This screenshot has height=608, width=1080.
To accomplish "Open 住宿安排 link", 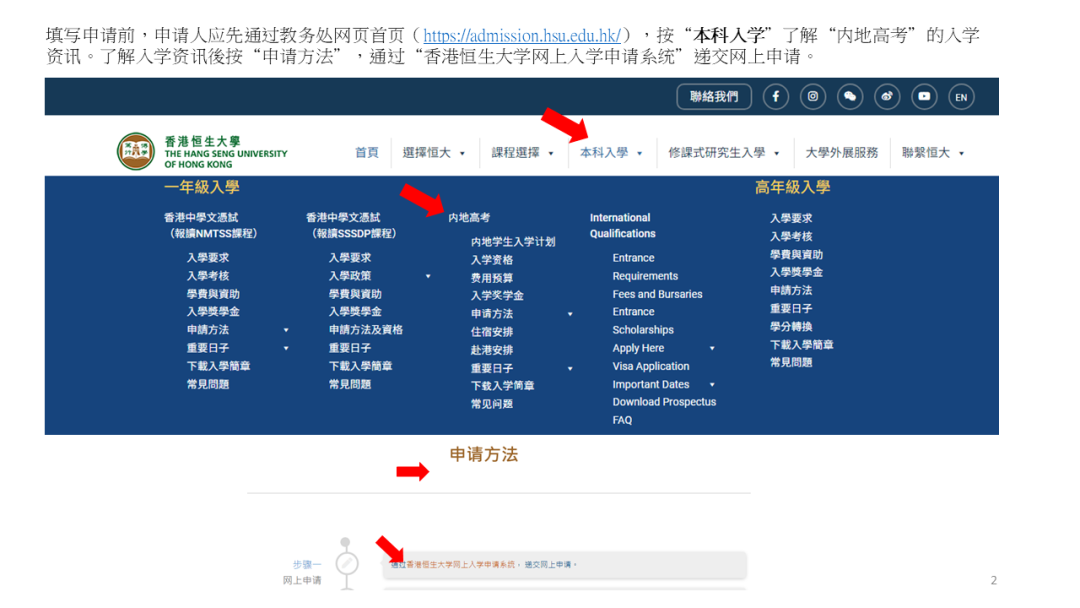I will pos(492,332).
